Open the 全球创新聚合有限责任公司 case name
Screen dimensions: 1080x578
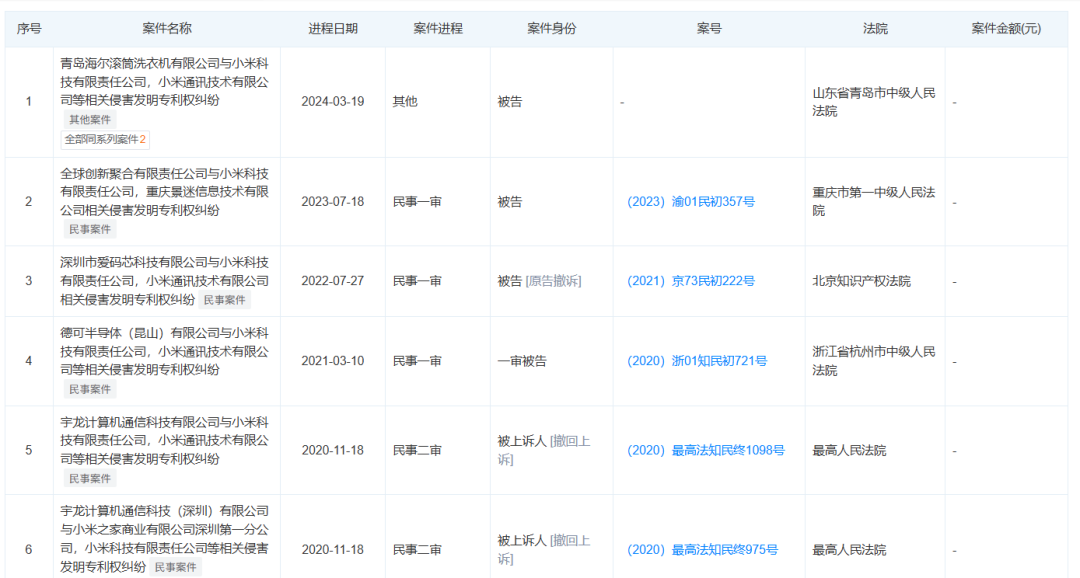165,192
